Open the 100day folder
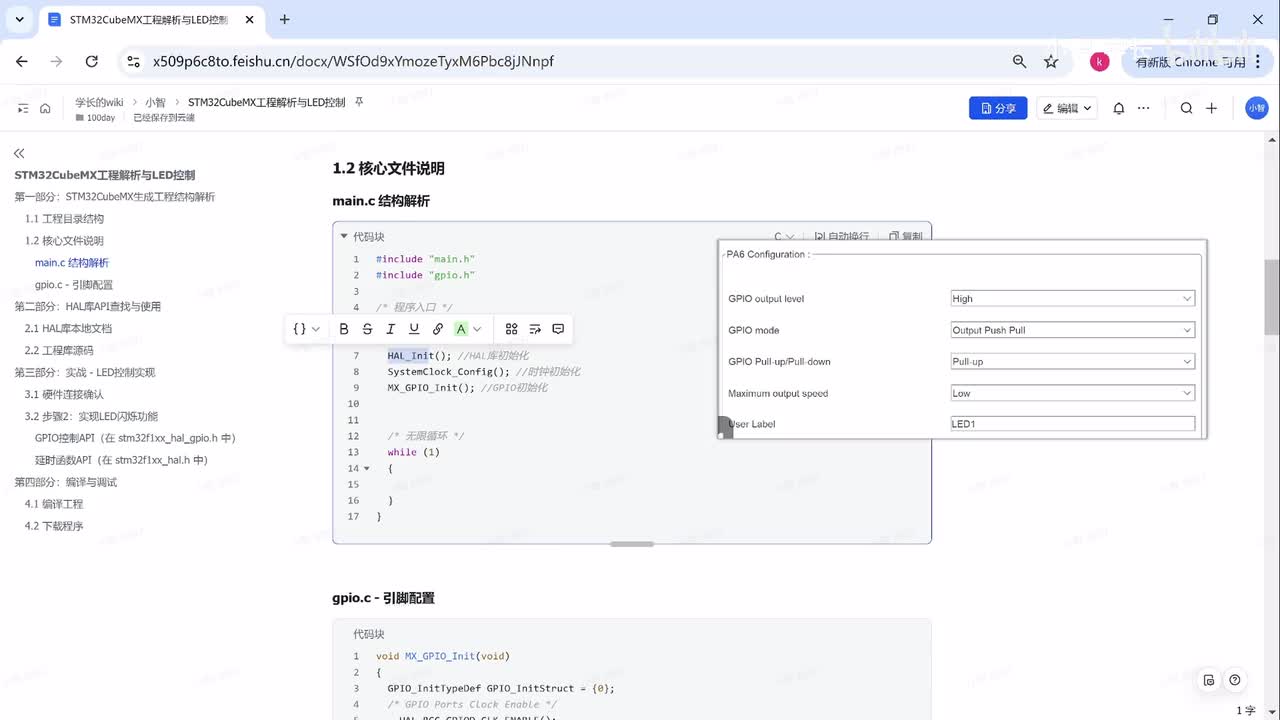Viewport: 1280px width, 720px height. click(95, 118)
